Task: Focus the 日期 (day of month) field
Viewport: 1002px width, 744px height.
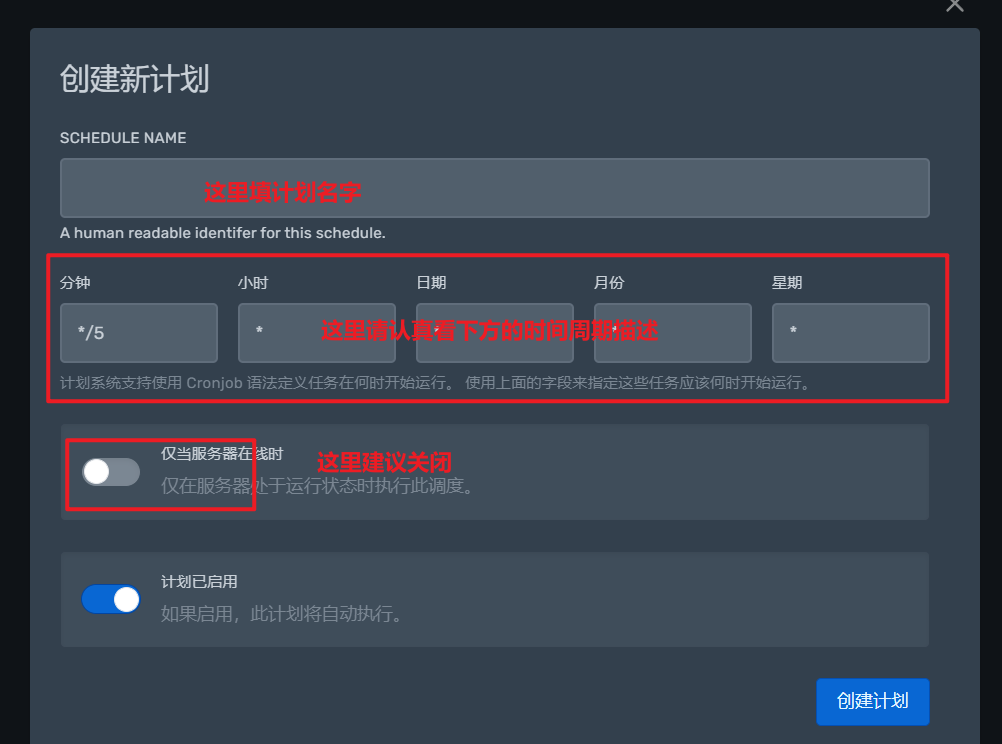Action: point(495,333)
